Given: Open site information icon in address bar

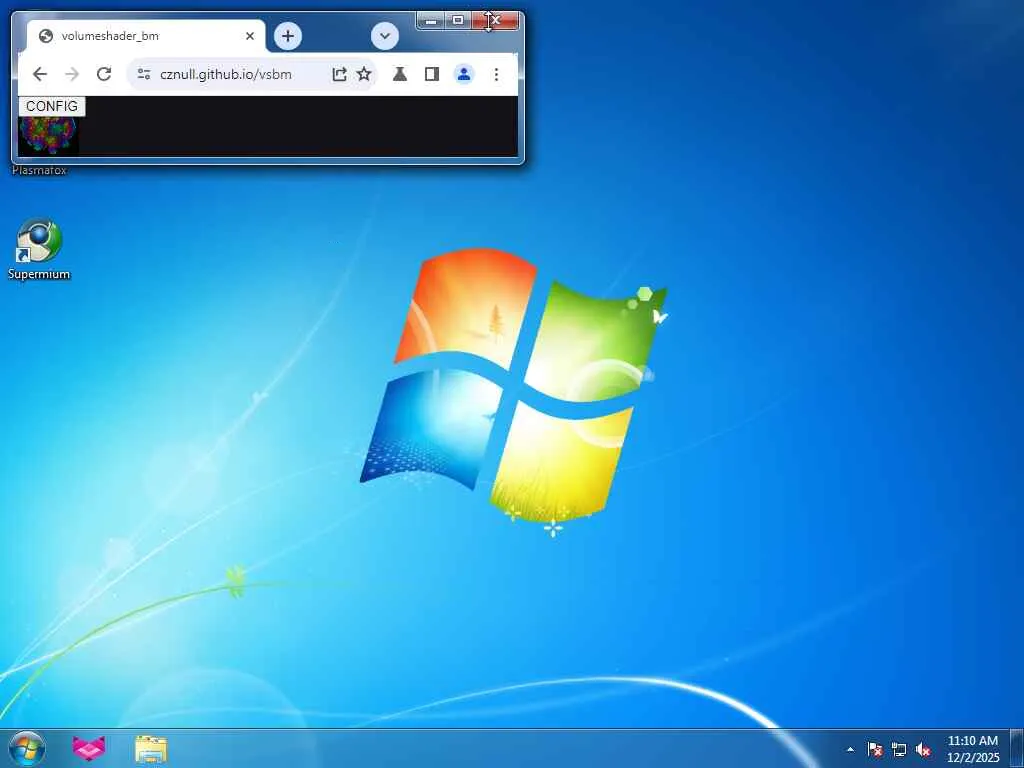Looking at the screenshot, I should point(144,74).
